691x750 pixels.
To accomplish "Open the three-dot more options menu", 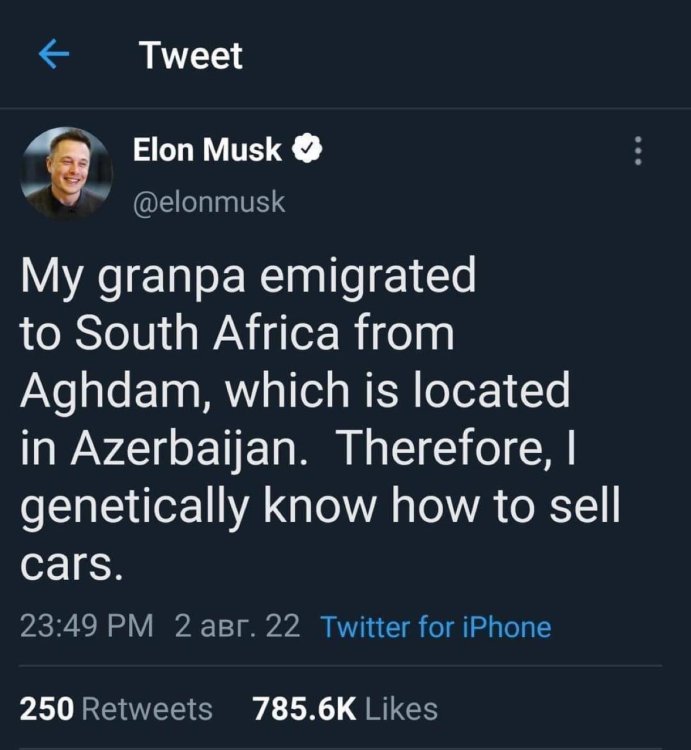I will 638,152.
